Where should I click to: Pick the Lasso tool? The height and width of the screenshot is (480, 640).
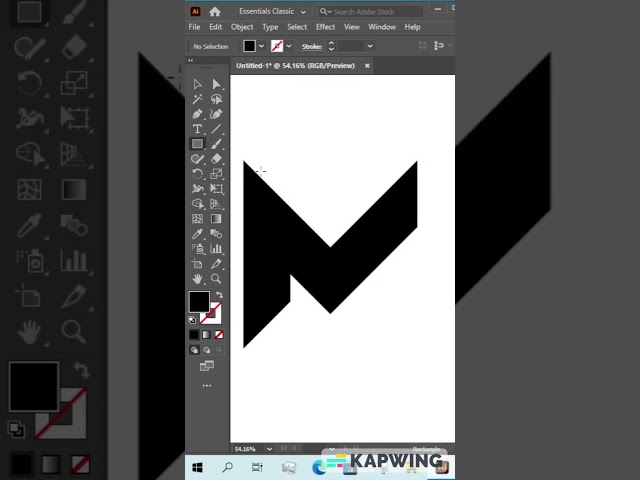216,99
